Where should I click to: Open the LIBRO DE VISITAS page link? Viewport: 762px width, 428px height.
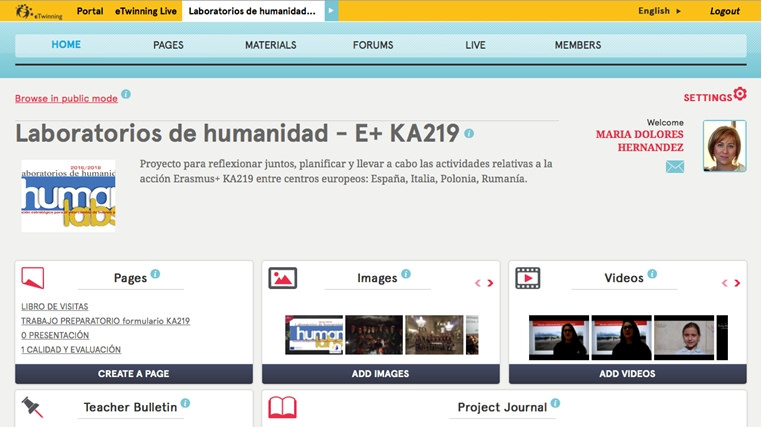coord(55,306)
